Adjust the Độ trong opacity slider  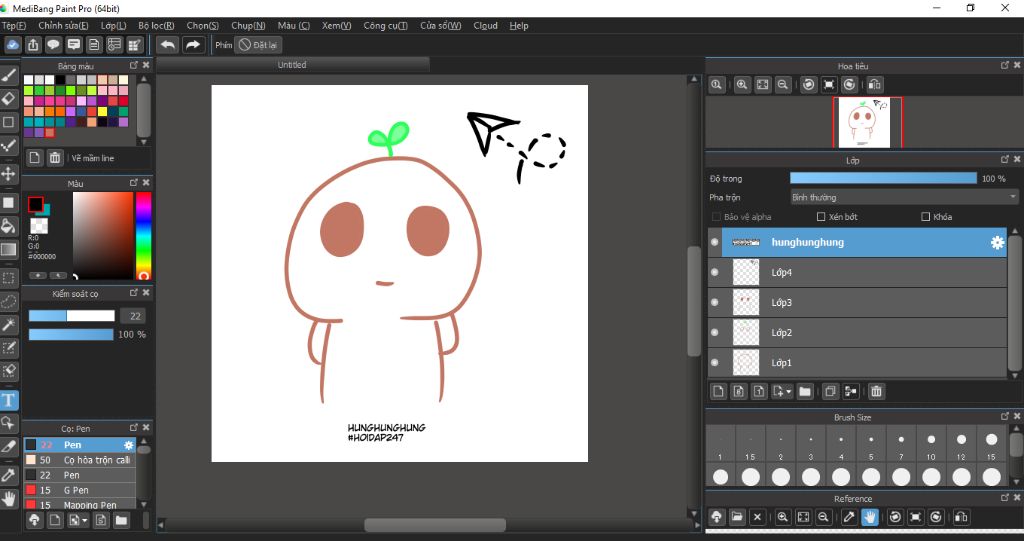click(x=883, y=178)
